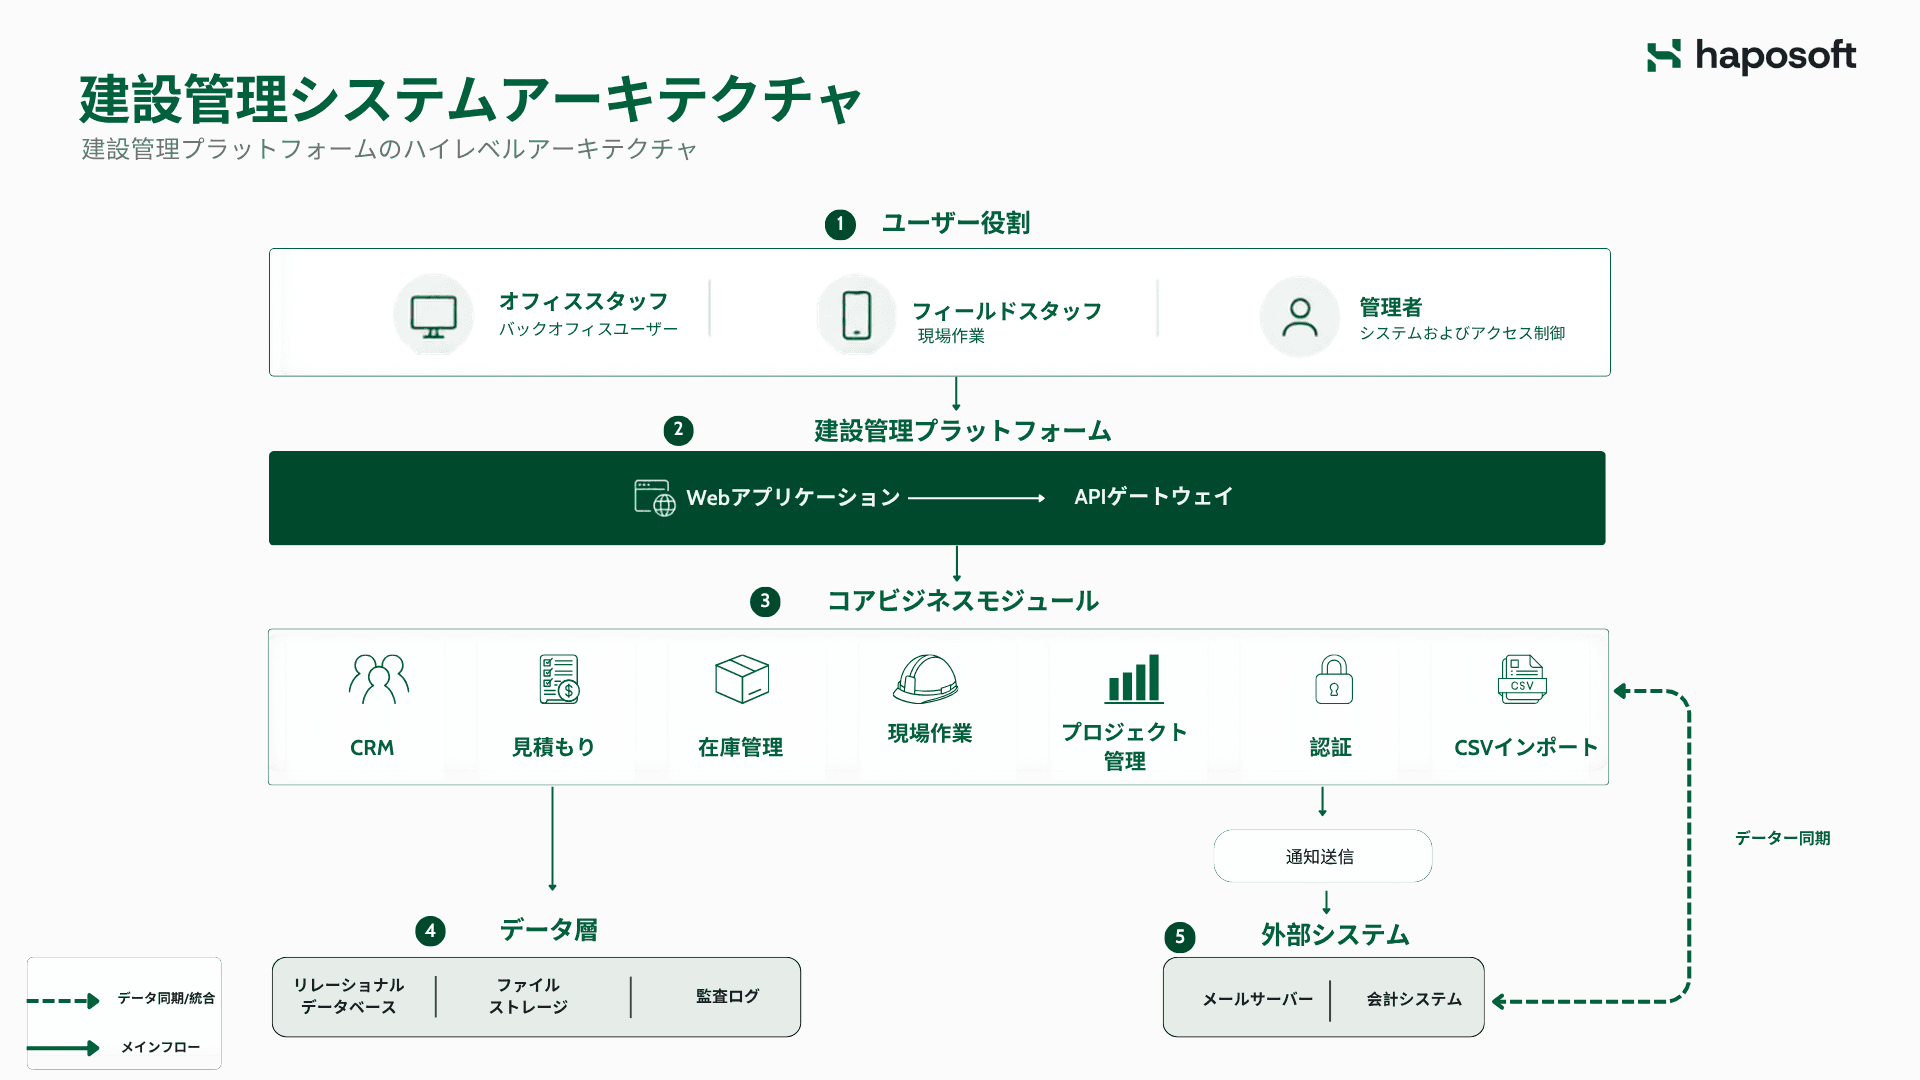The image size is (1920, 1080).
Task: Click the 管理者 heading
Action: pyautogui.click(x=1390, y=307)
